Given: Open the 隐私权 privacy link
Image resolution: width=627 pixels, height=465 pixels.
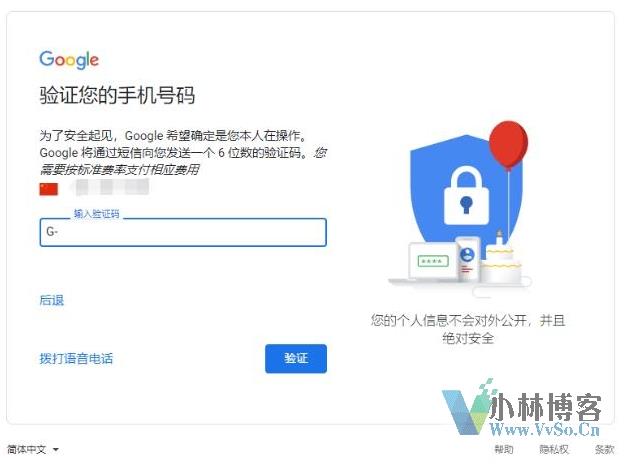Looking at the screenshot, I should [554, 449].
